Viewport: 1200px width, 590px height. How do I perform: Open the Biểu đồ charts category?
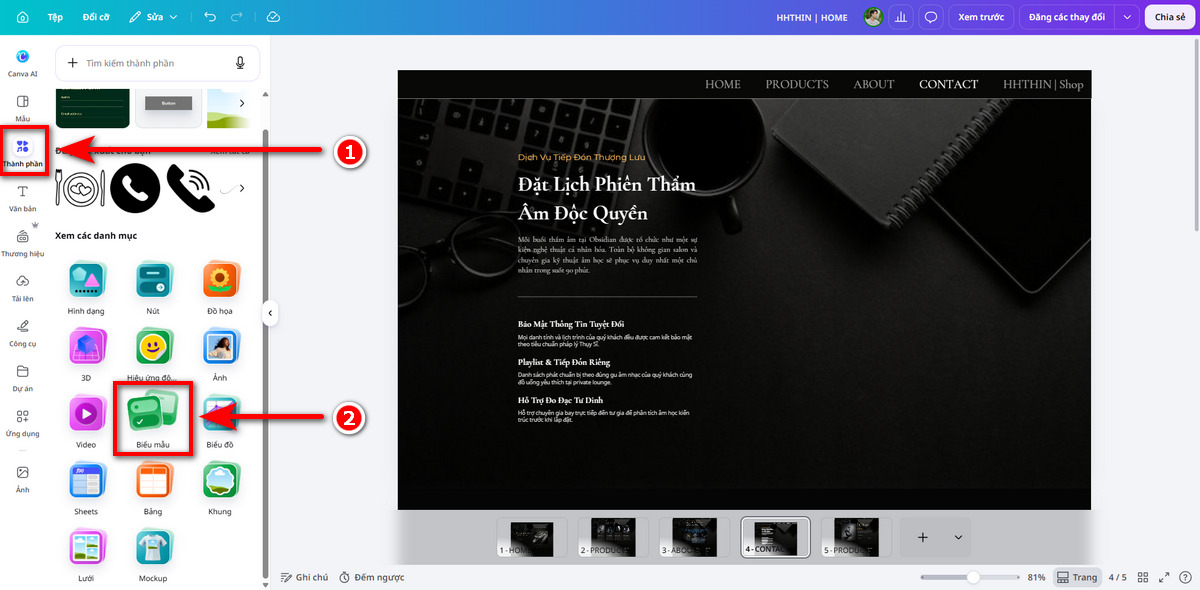220,422
